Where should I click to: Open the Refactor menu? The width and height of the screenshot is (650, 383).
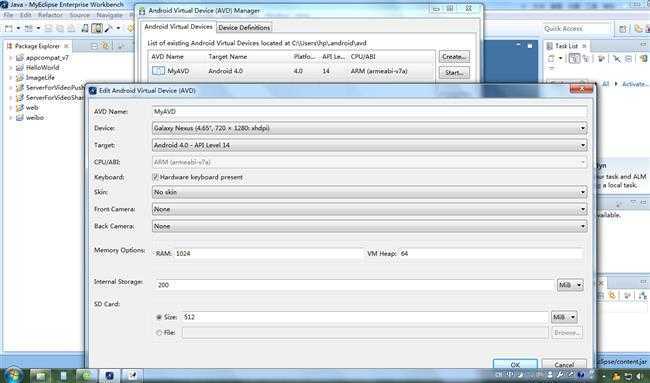pos(50,15)
